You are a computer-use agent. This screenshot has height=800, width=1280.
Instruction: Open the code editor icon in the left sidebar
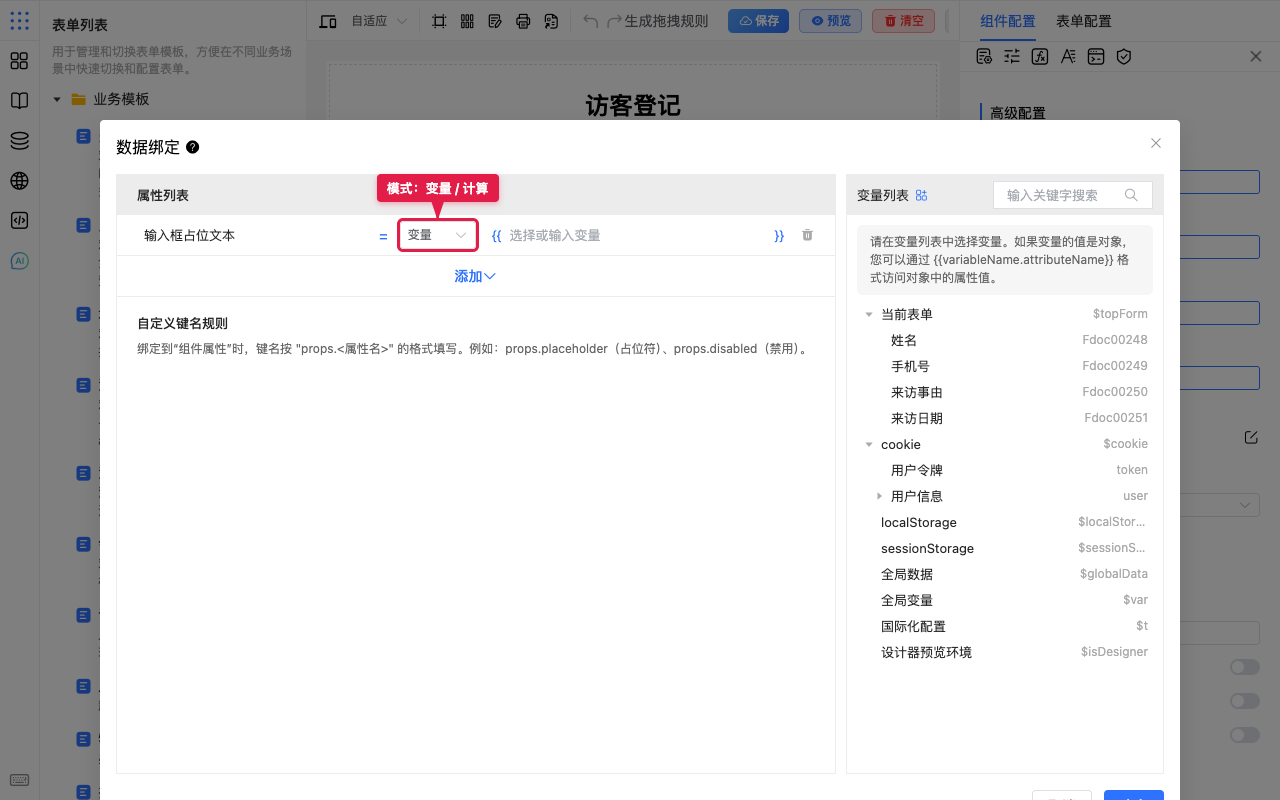click(19, 221)
